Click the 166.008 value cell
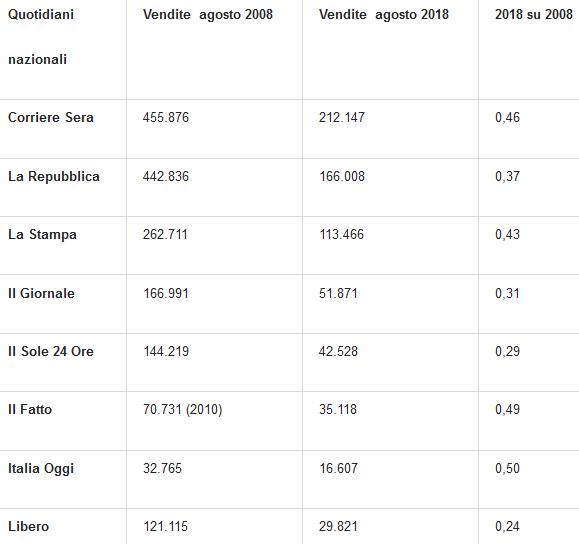Screen dimensions: 579x544 point(342,177)
